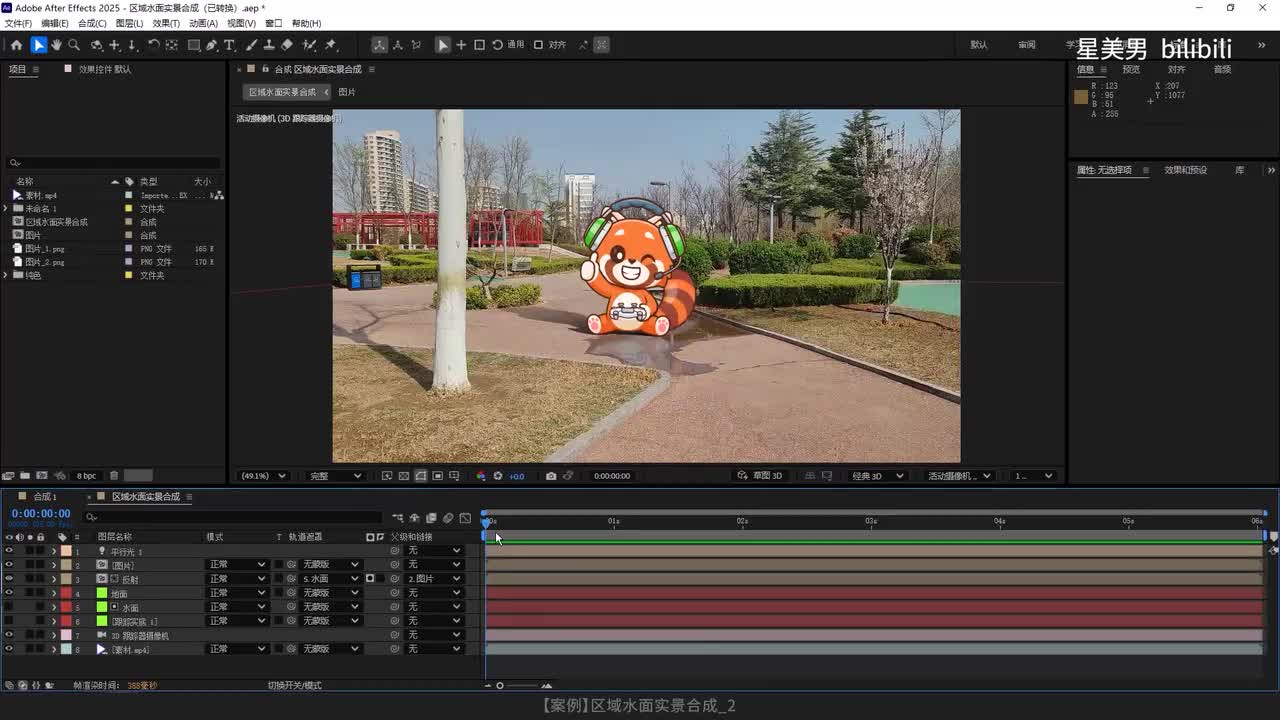Enable Frame Blending icon in timeline
This screenshot has width=1280, height=720.
(x=431, y=518)
